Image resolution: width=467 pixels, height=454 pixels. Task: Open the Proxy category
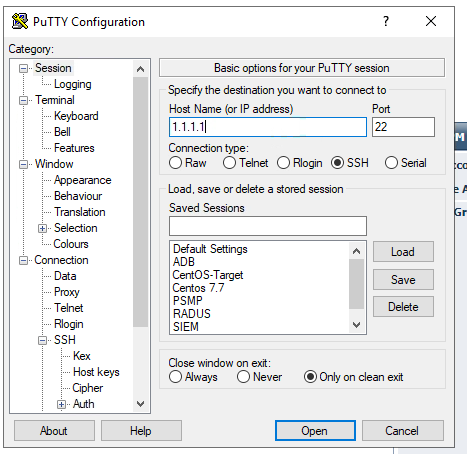click(67, 292)
